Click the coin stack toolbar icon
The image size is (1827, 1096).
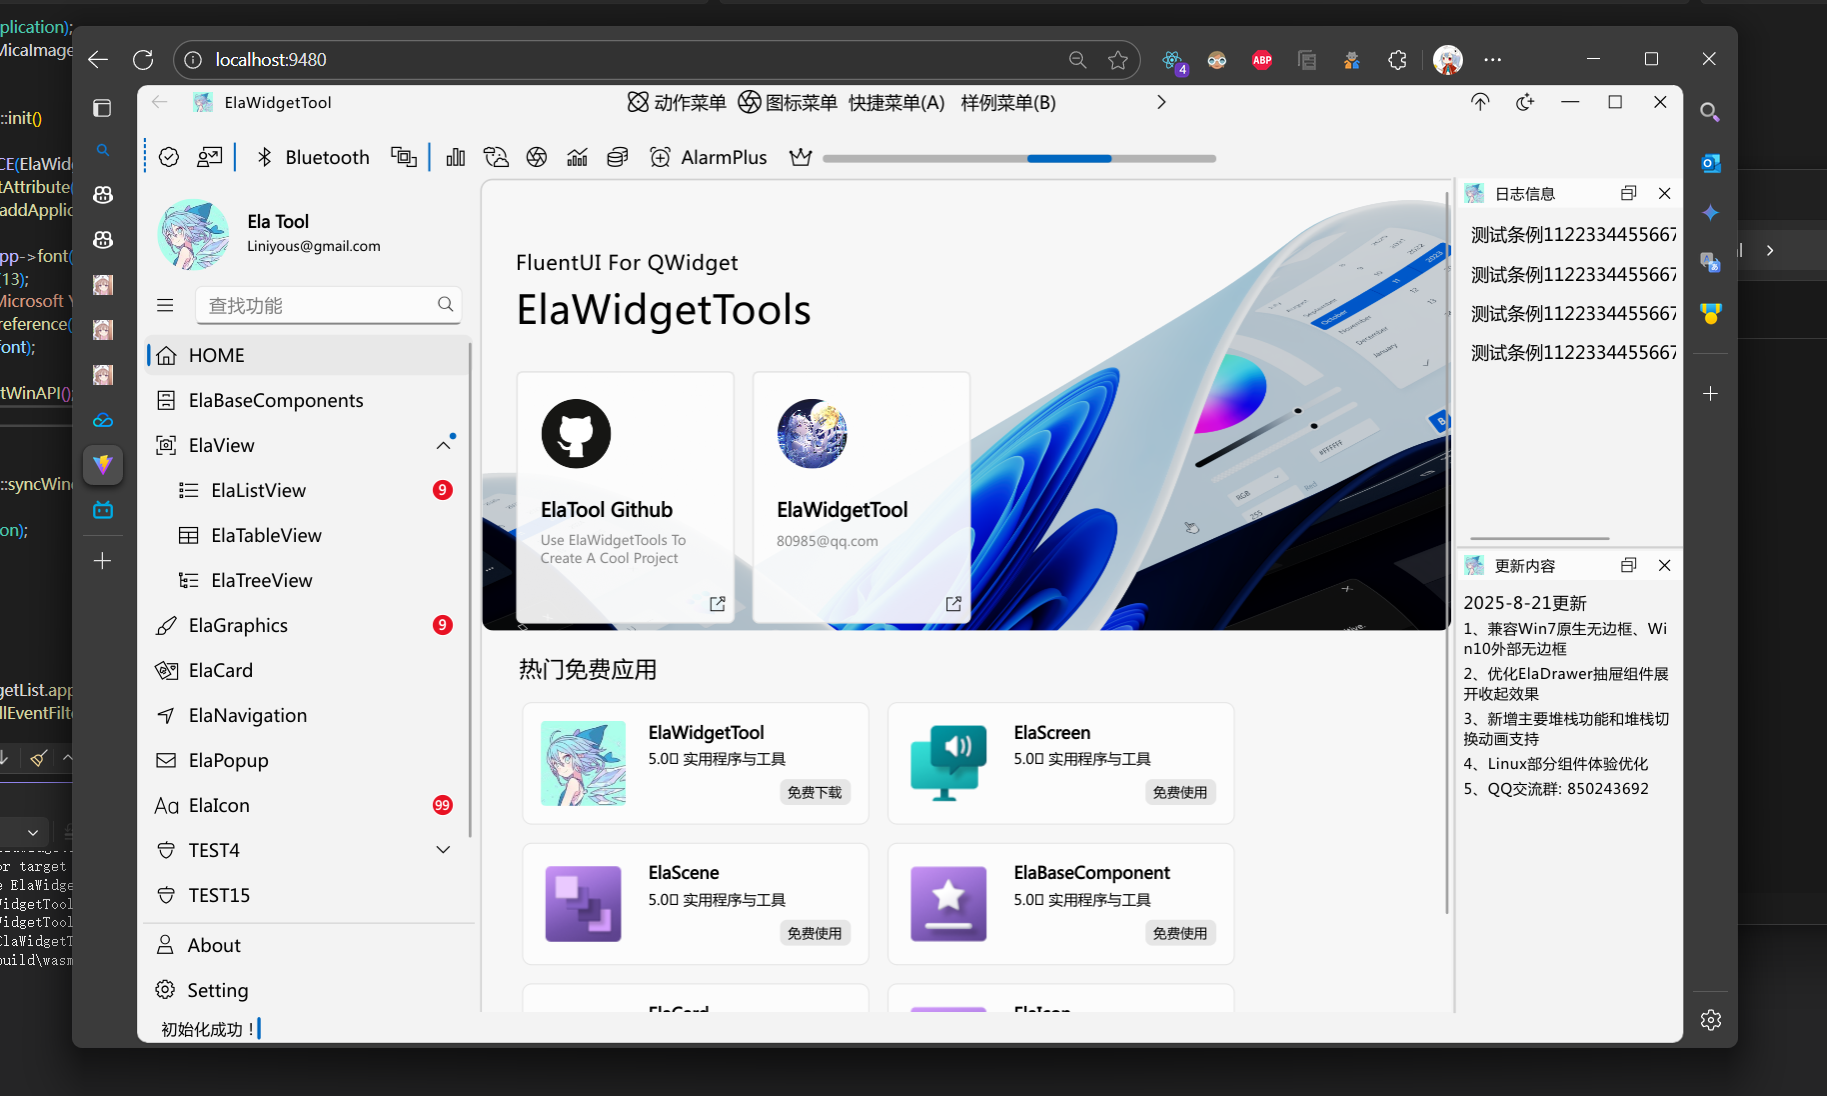click(x=618, y=157)
